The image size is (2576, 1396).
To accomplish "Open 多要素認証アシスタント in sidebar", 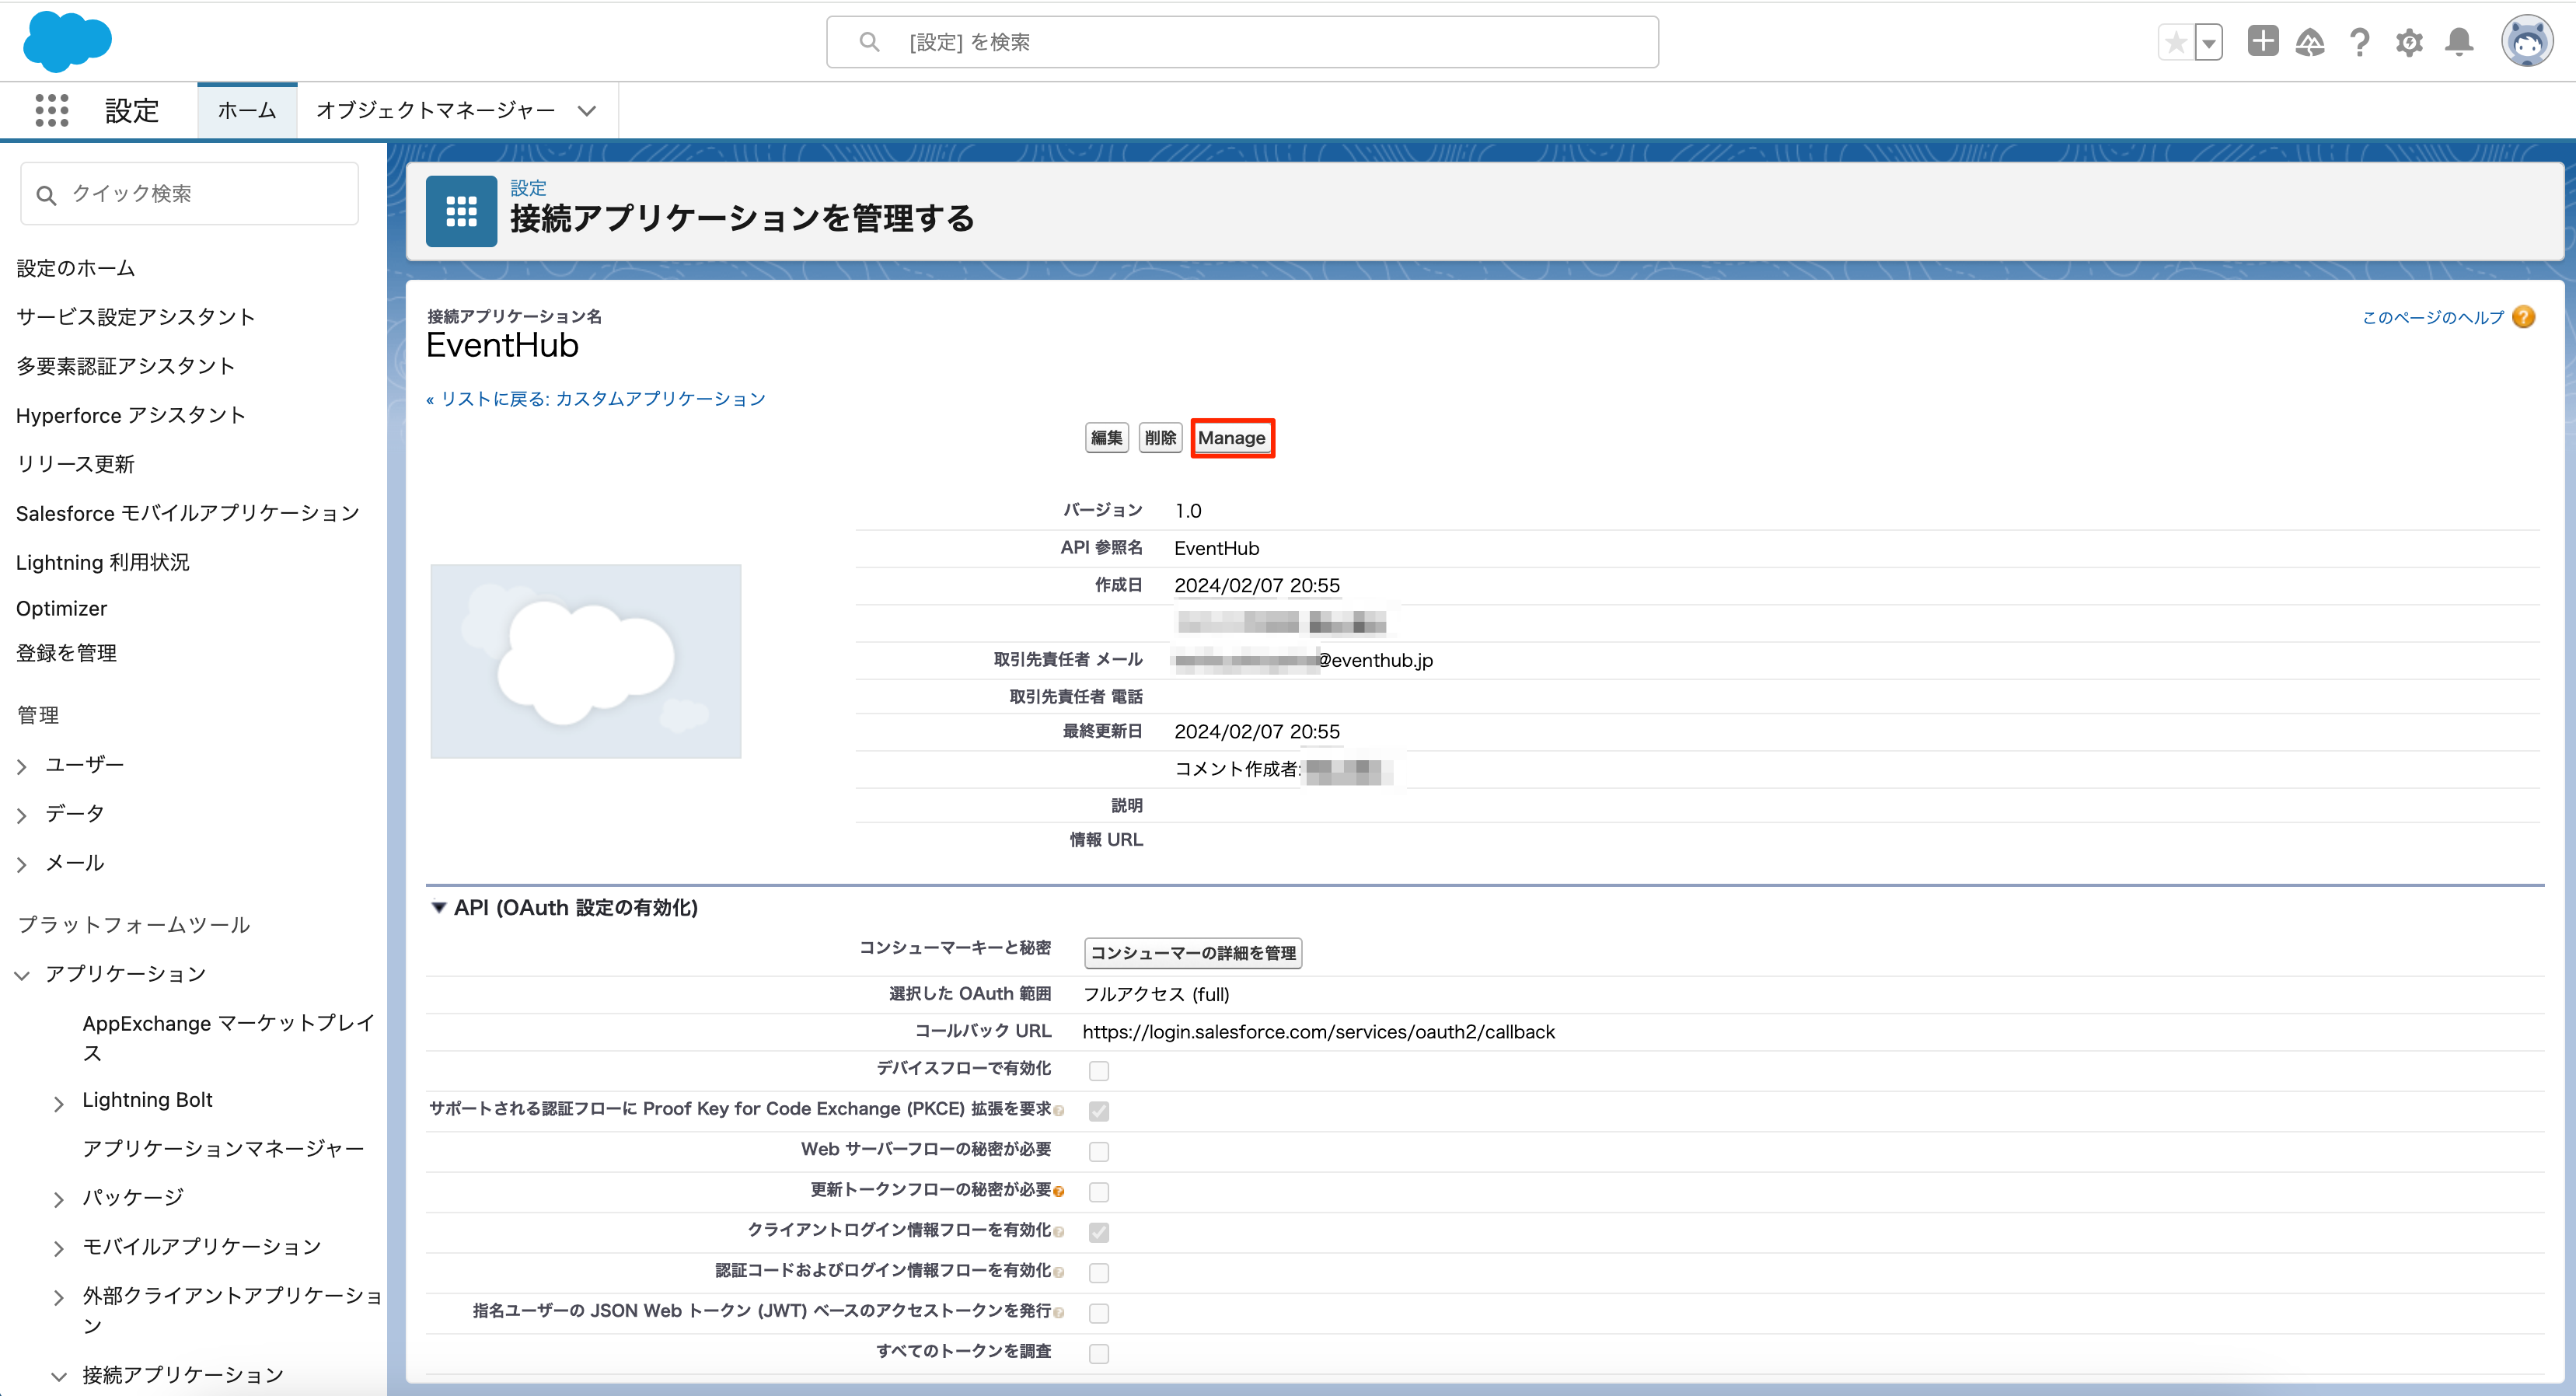I will click(126, 366).
